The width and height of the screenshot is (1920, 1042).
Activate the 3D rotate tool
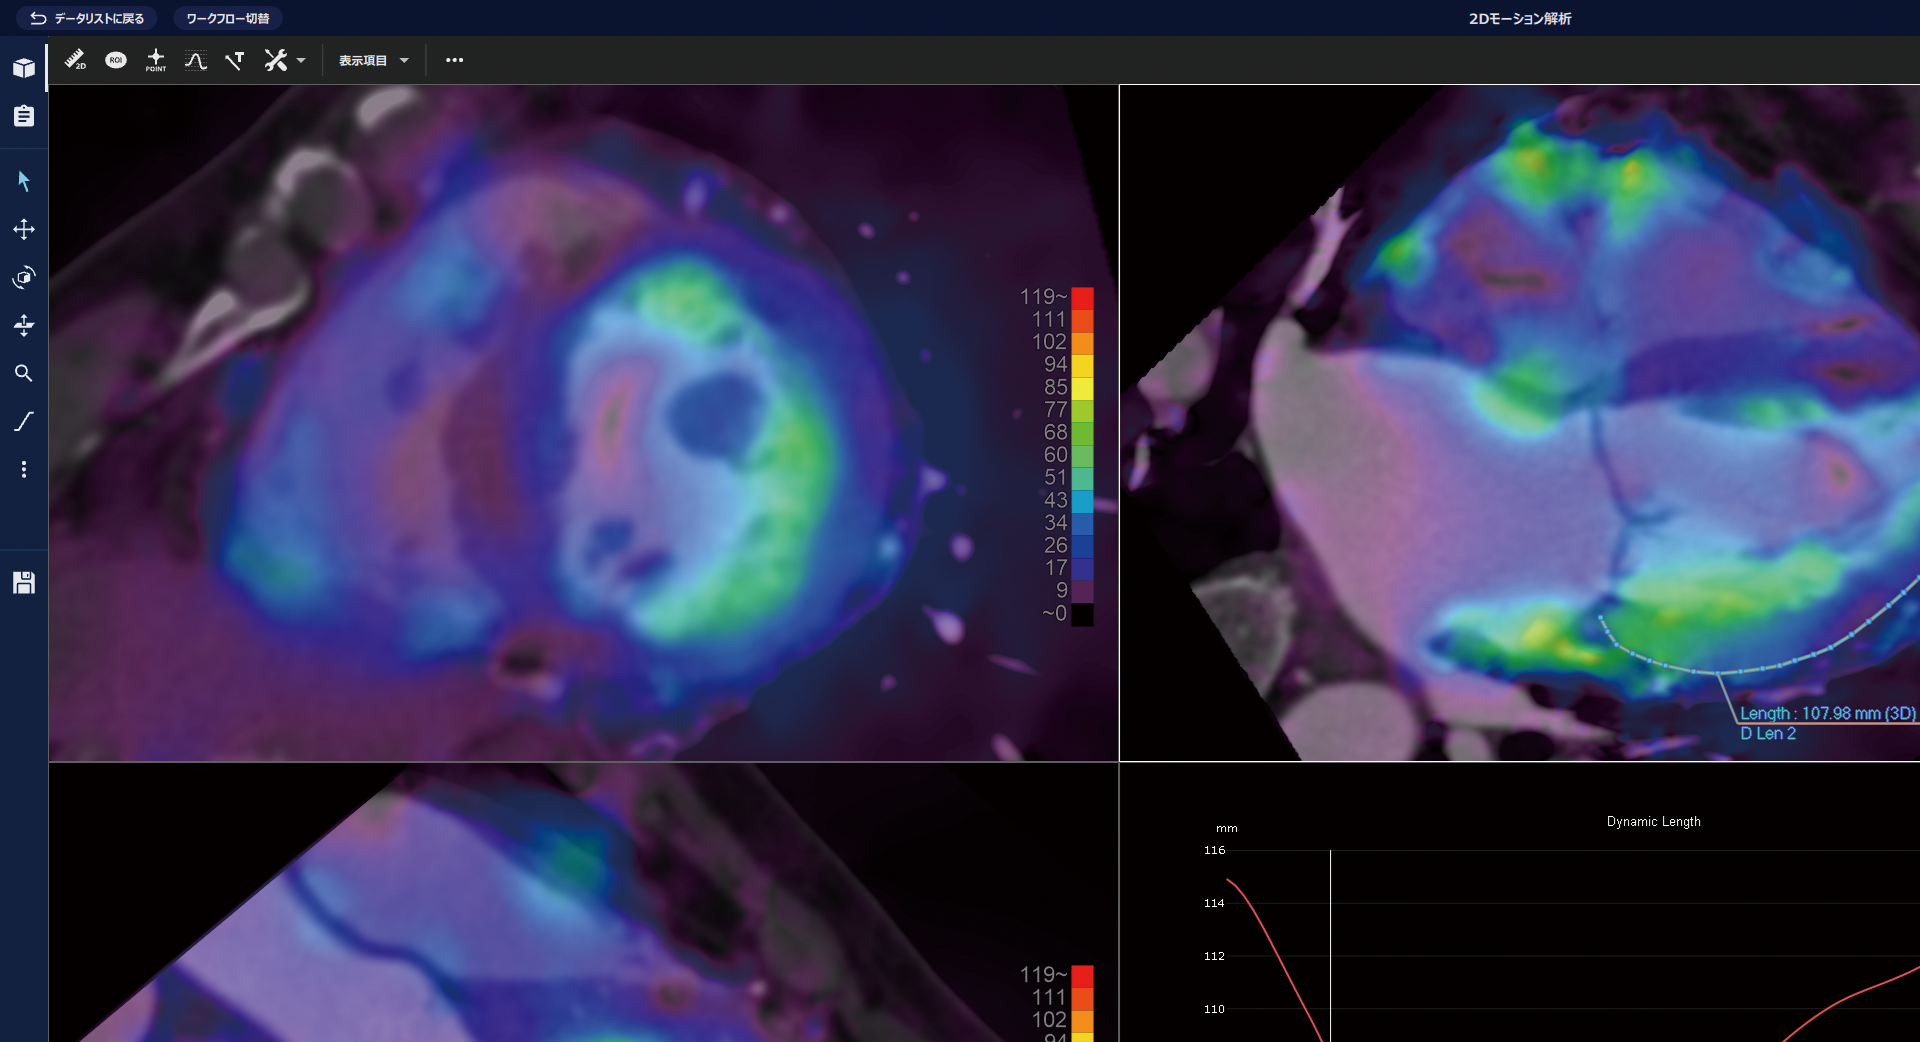tap(24, 277)
